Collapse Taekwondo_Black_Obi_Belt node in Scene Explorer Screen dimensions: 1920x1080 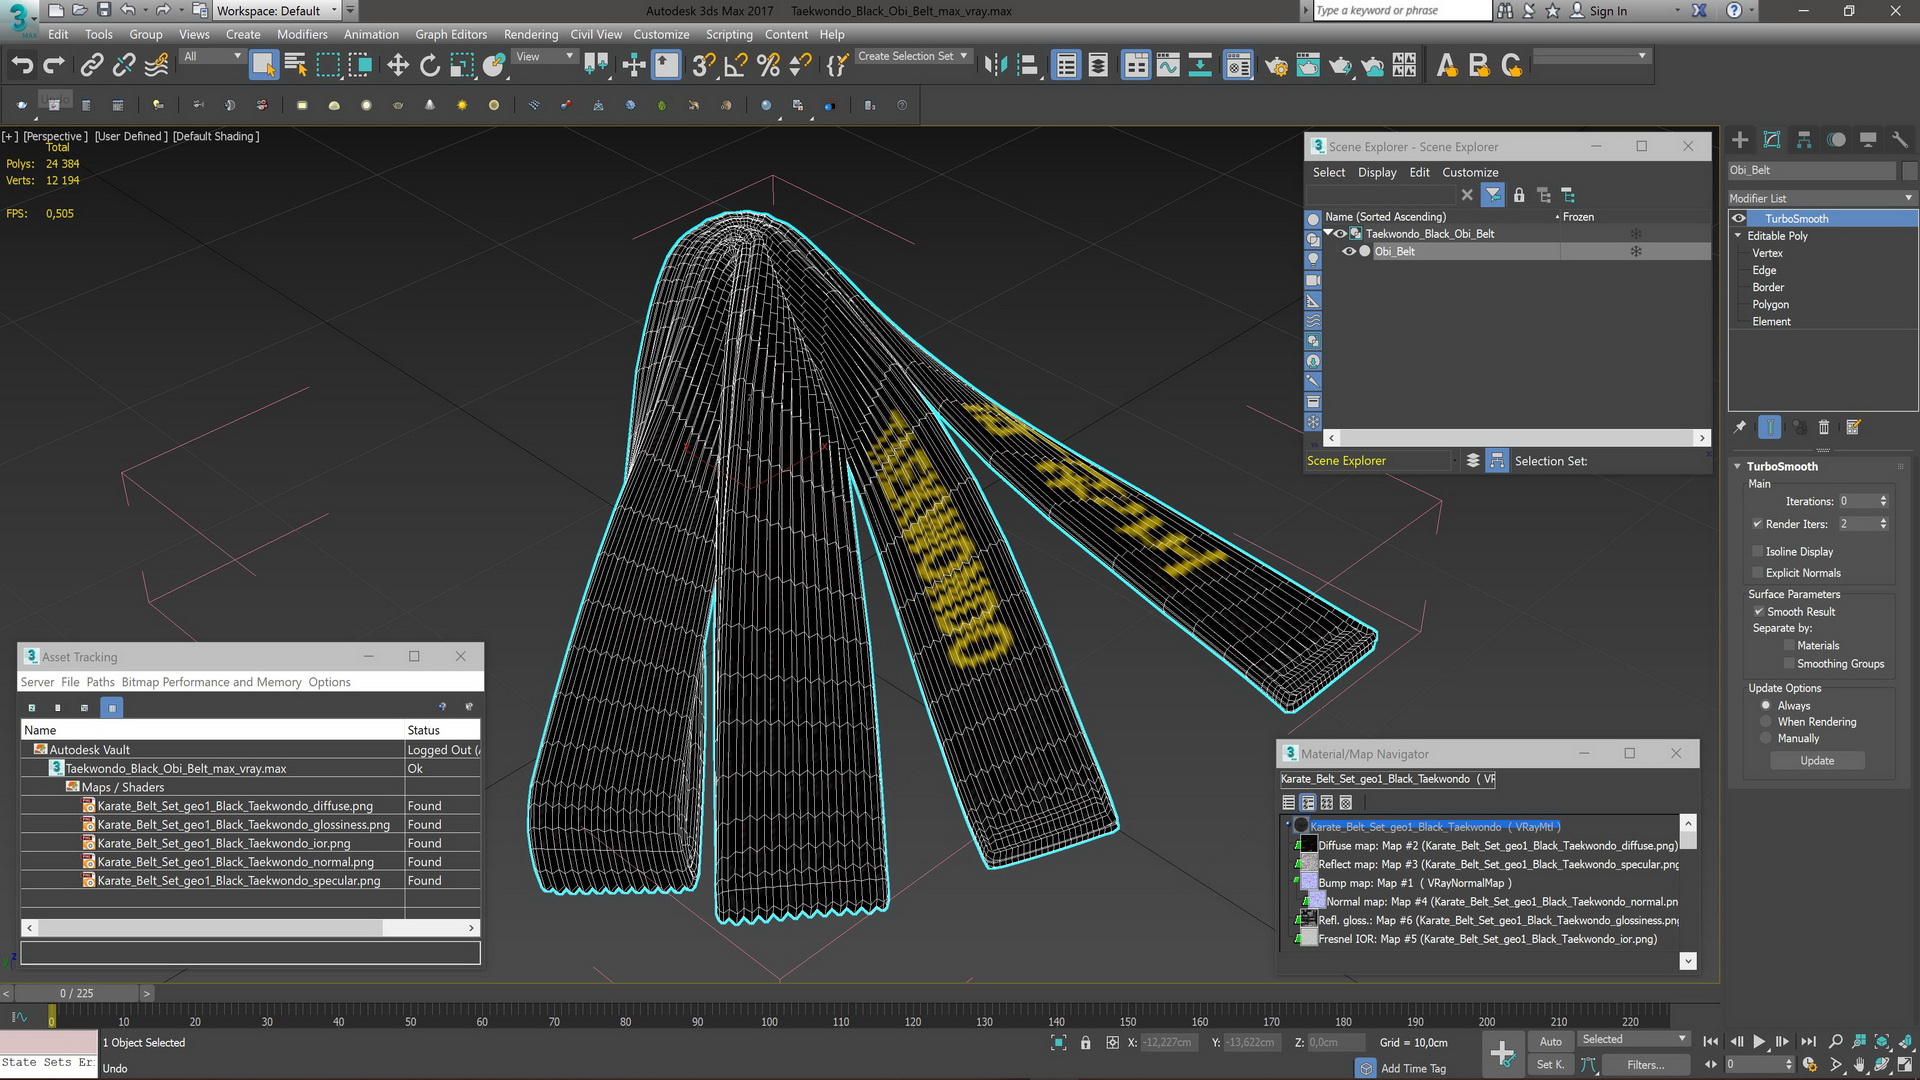click(x=1328, y=233)
